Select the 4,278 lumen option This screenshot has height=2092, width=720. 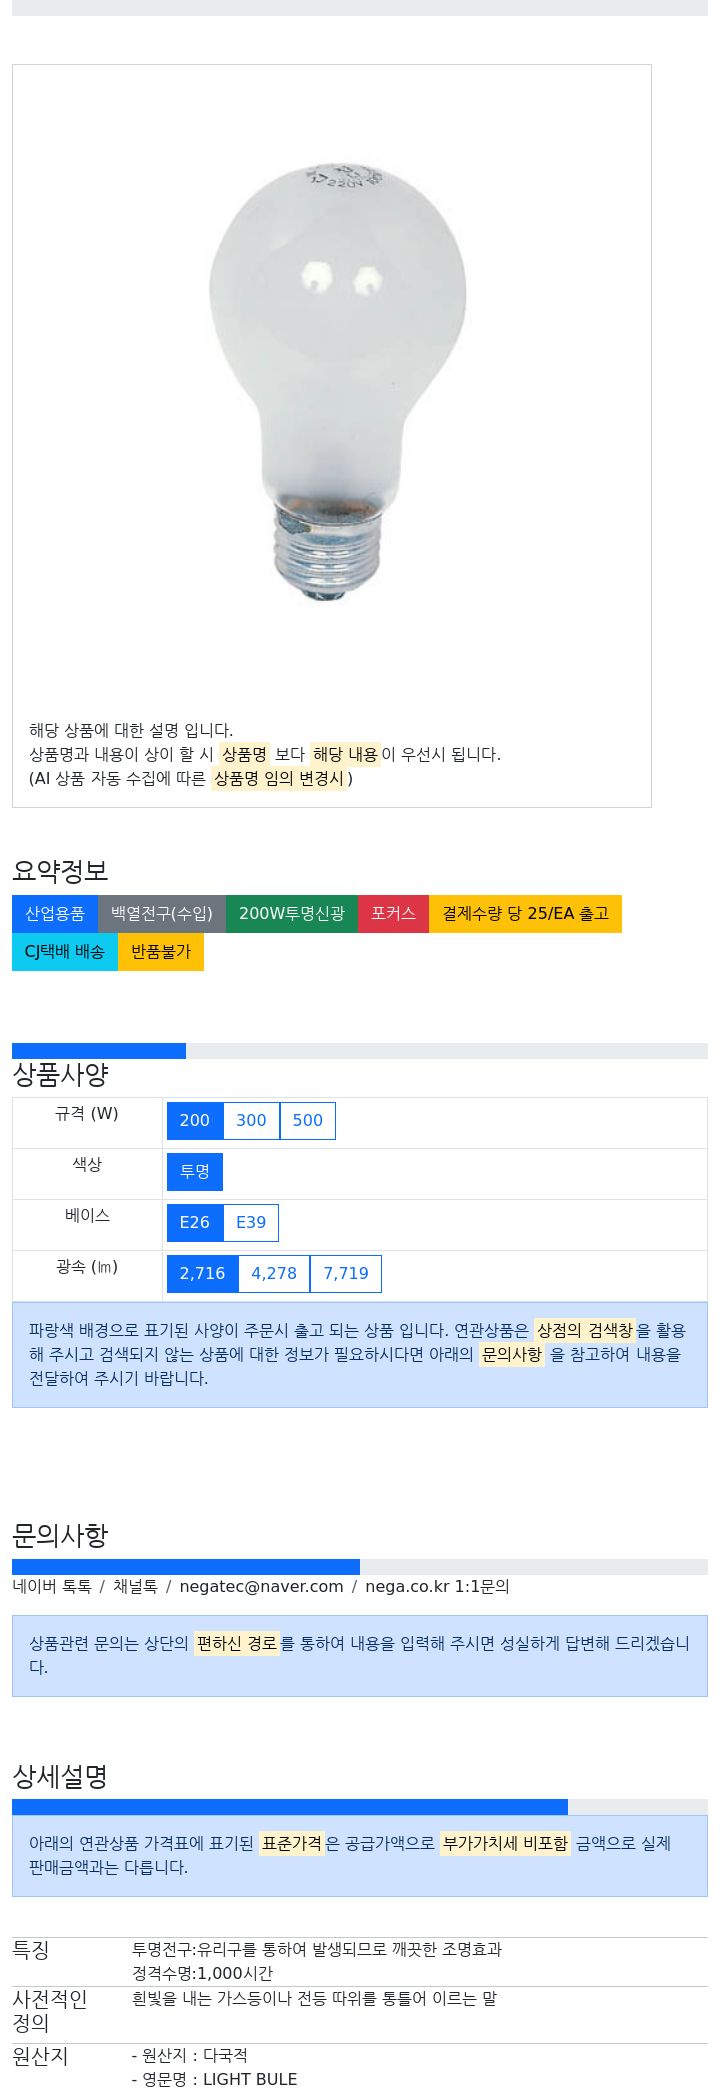point(274,1274)
